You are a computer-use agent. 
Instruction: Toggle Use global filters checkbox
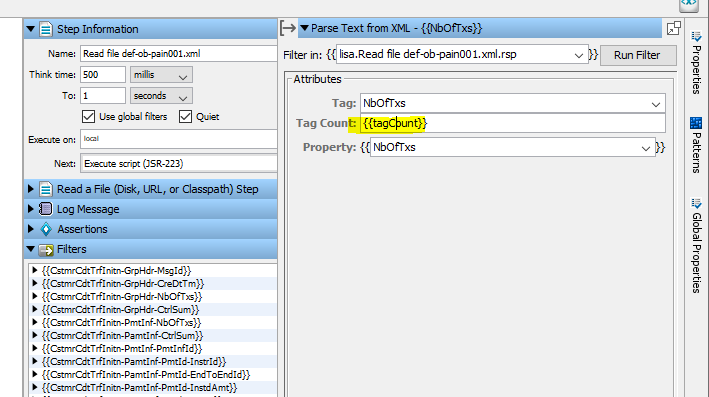(x=88, y=117)
